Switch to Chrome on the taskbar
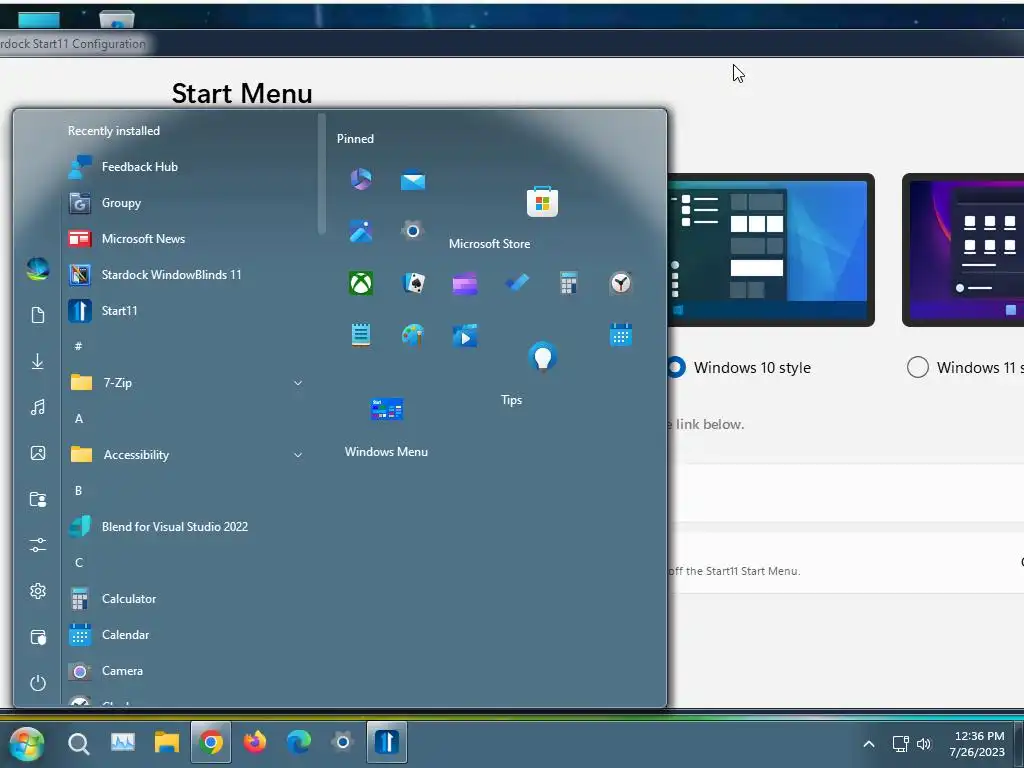 point(210,743)
